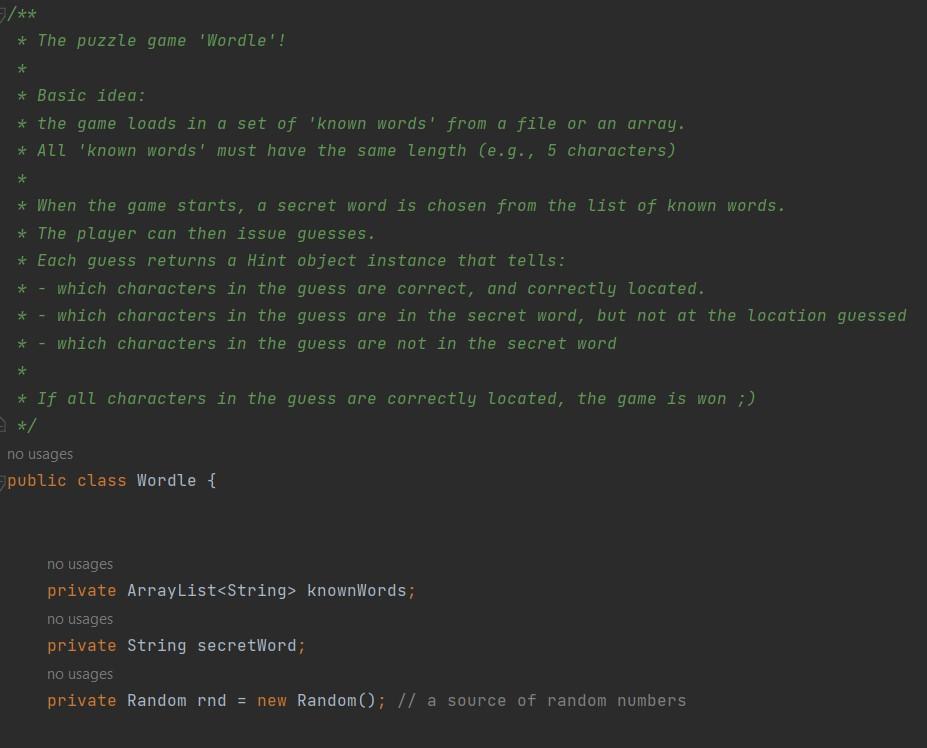Collapse the Javadoc fold marker beside /**

coord(2,14)
